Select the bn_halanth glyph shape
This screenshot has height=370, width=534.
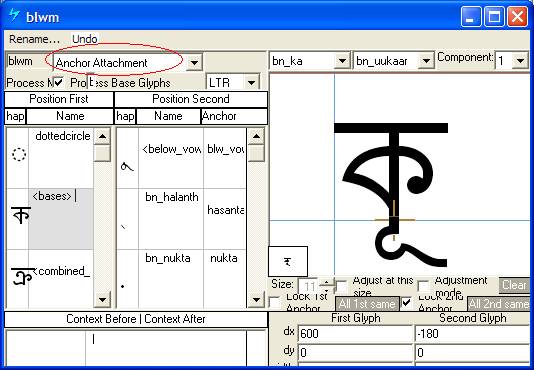123,226
